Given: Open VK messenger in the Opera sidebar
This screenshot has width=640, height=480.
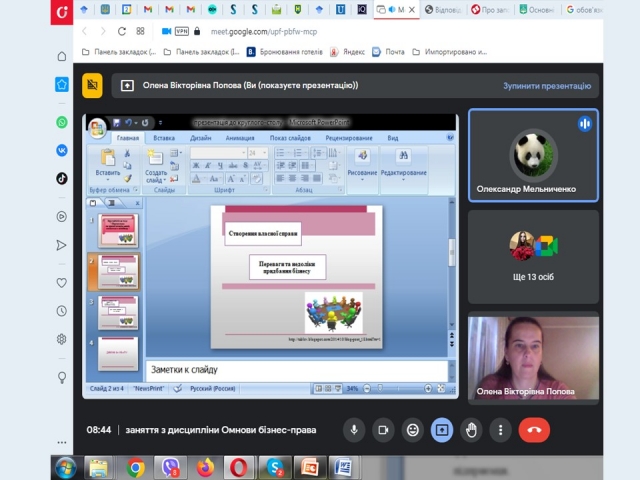Looking at the screenshot, I should tap(62, 150).
